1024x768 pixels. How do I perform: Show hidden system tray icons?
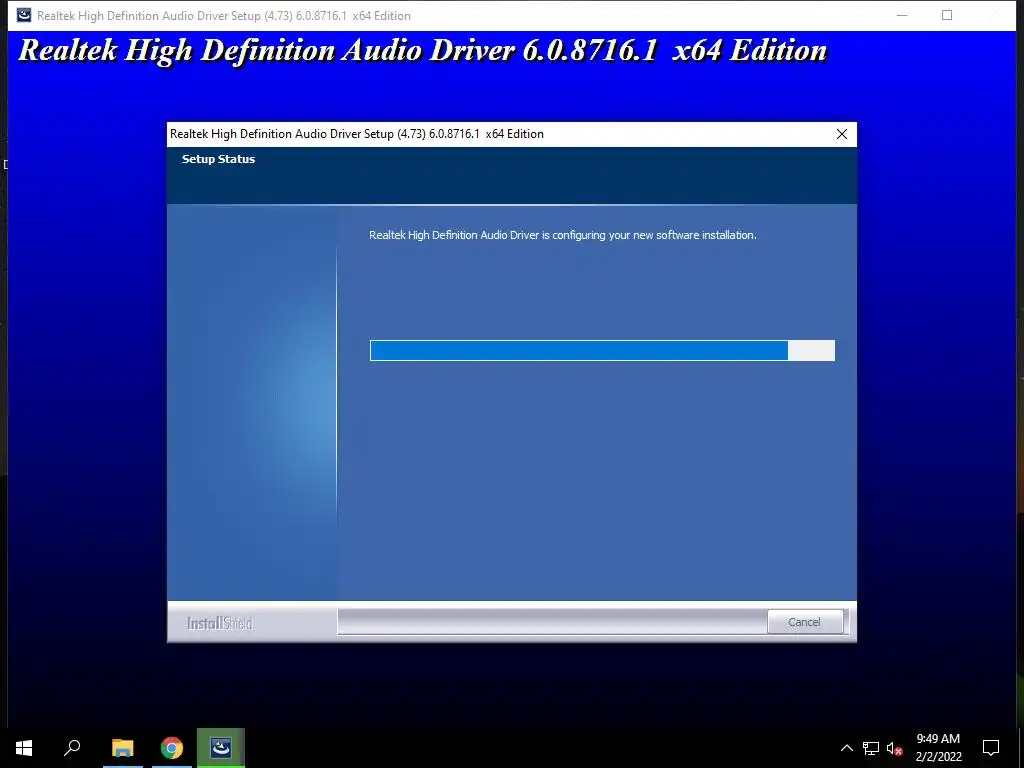(x=846, y=748)
